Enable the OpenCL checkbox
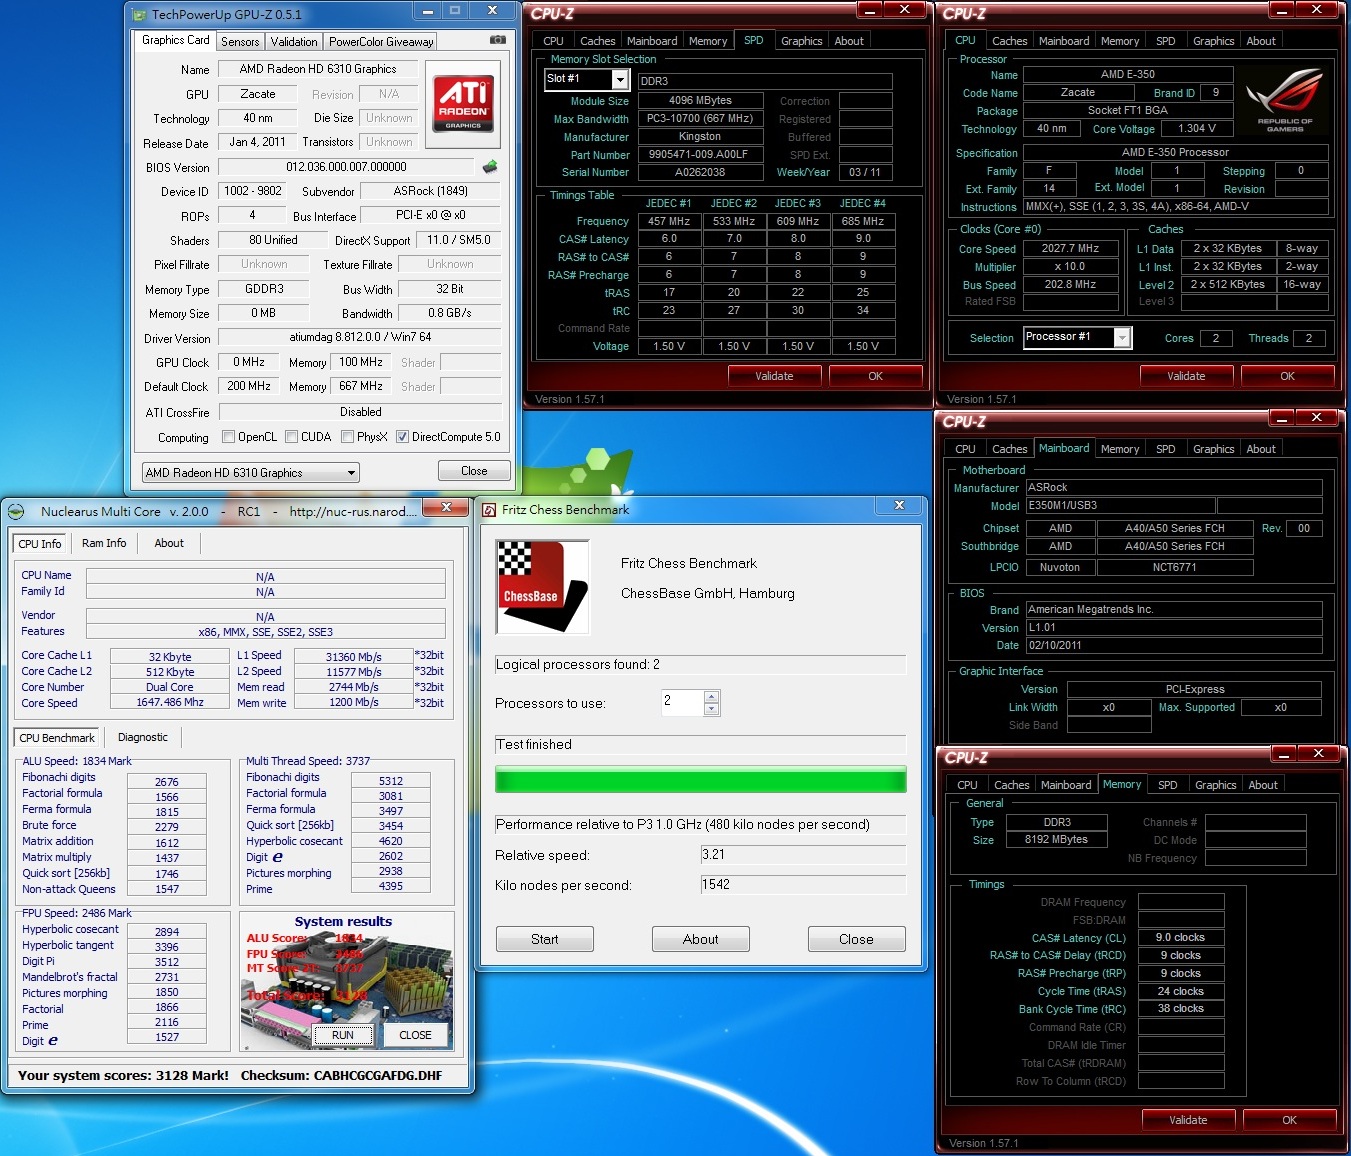1351x1156 pixels. (x=229, y=437)
